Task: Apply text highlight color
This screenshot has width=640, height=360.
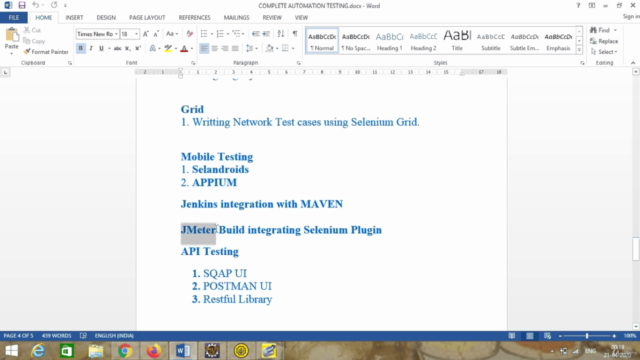Action: point(168,48)
